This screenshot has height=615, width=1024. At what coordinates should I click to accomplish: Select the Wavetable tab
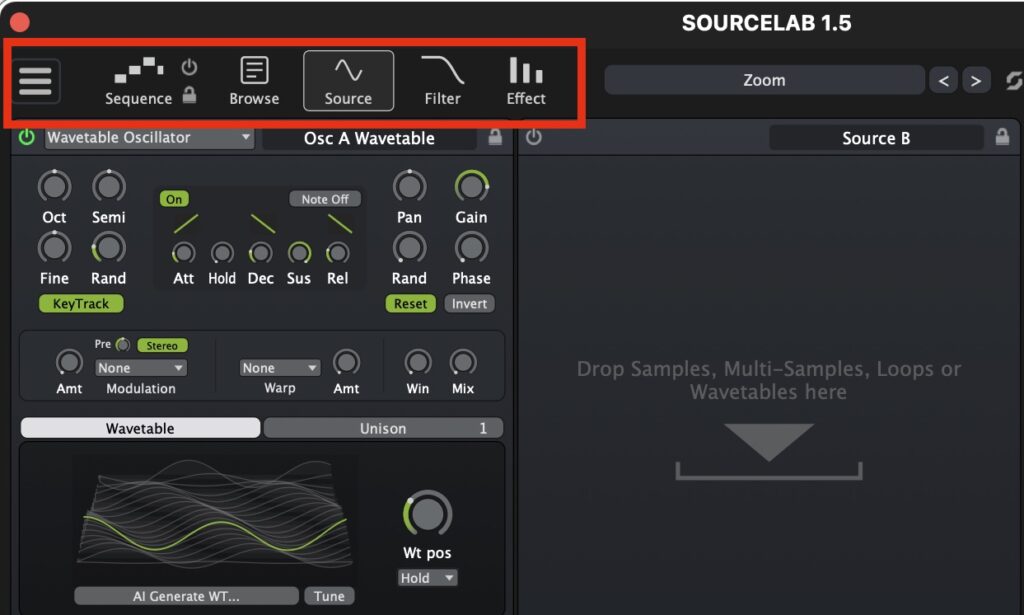(139, 427)
